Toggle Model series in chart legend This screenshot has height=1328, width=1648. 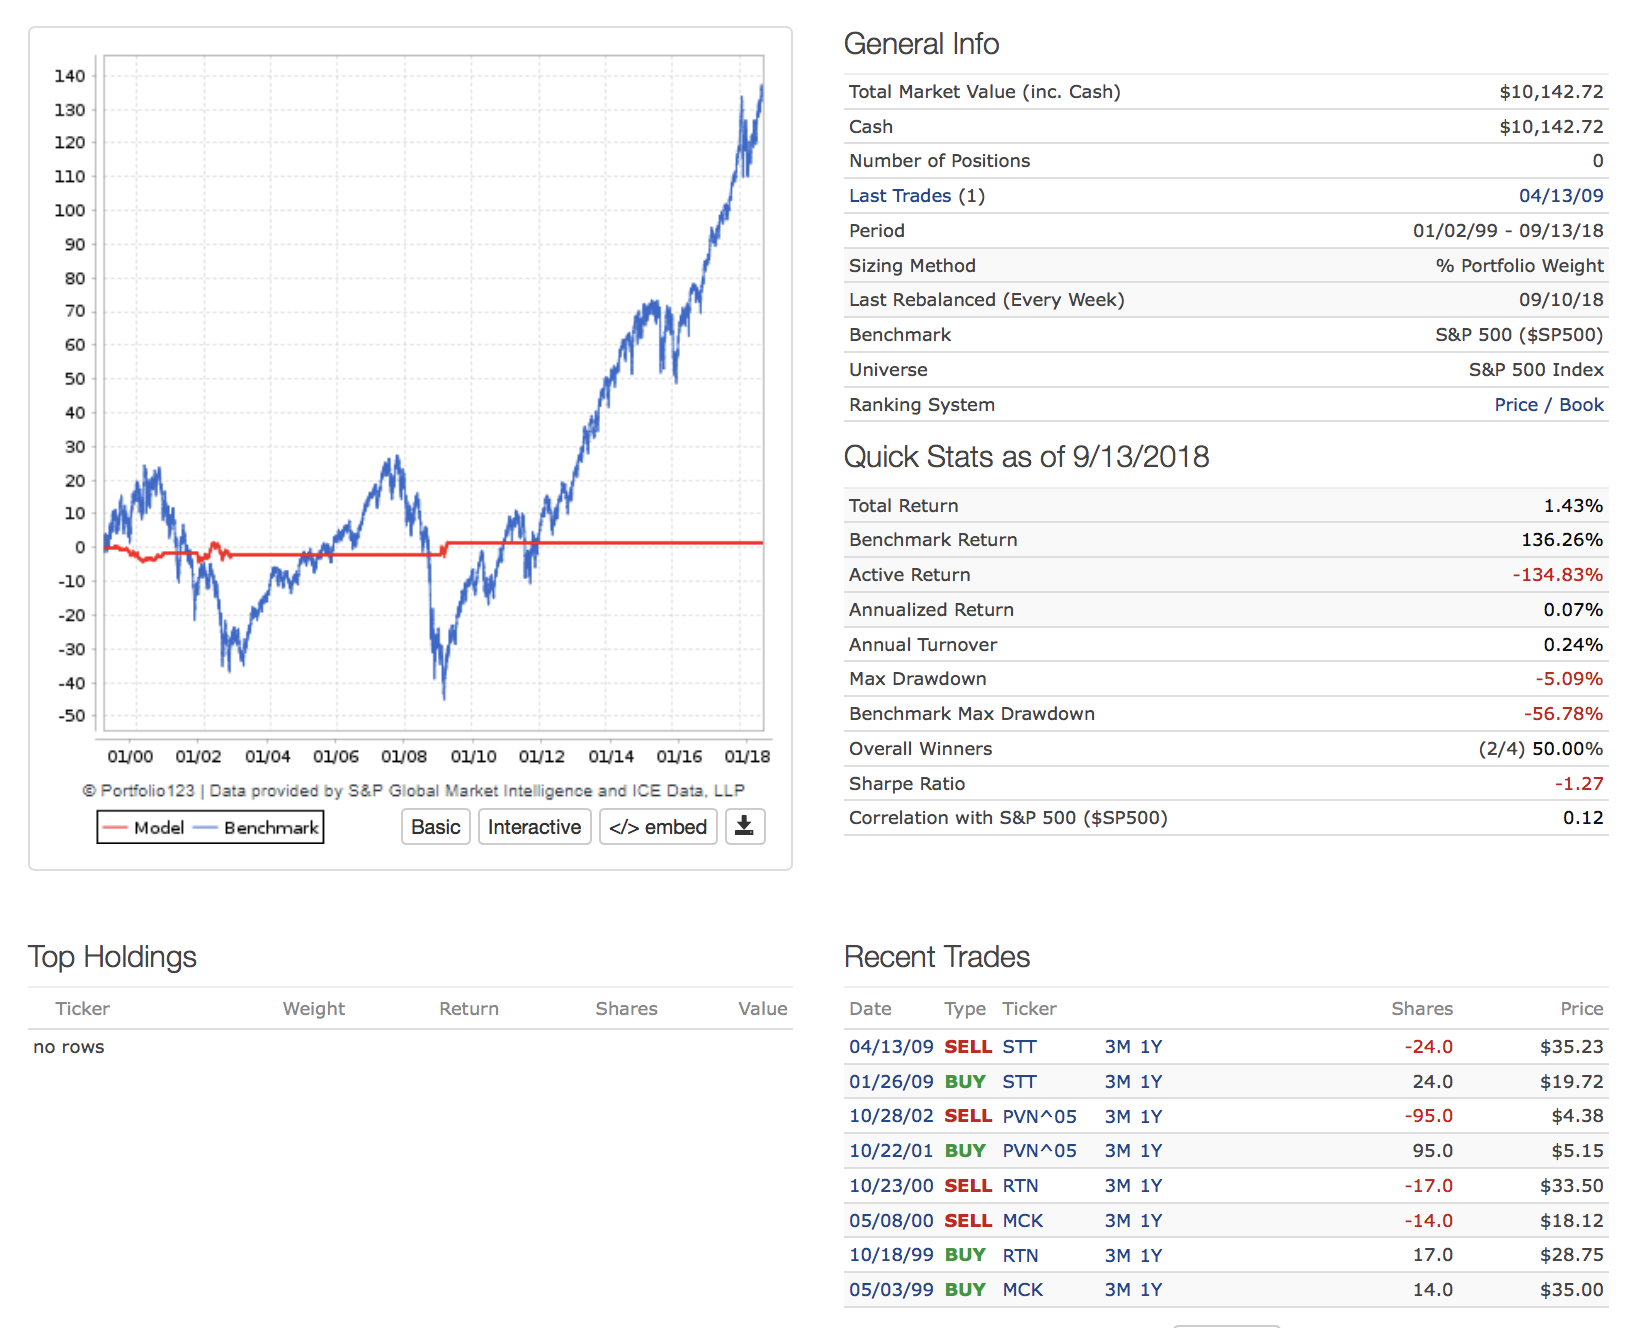(x=145, y=828)
